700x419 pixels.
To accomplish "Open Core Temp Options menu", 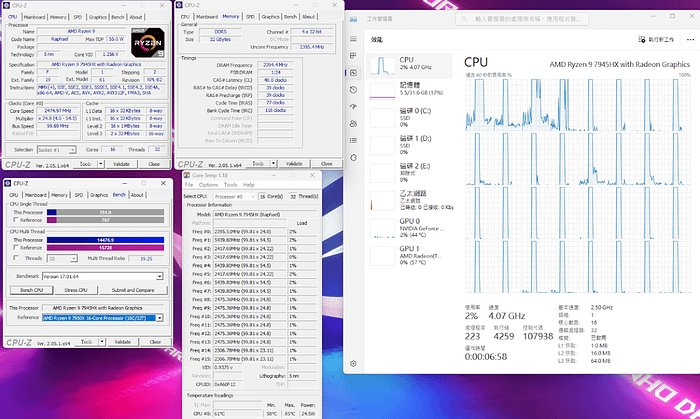I will coord(208,185).
